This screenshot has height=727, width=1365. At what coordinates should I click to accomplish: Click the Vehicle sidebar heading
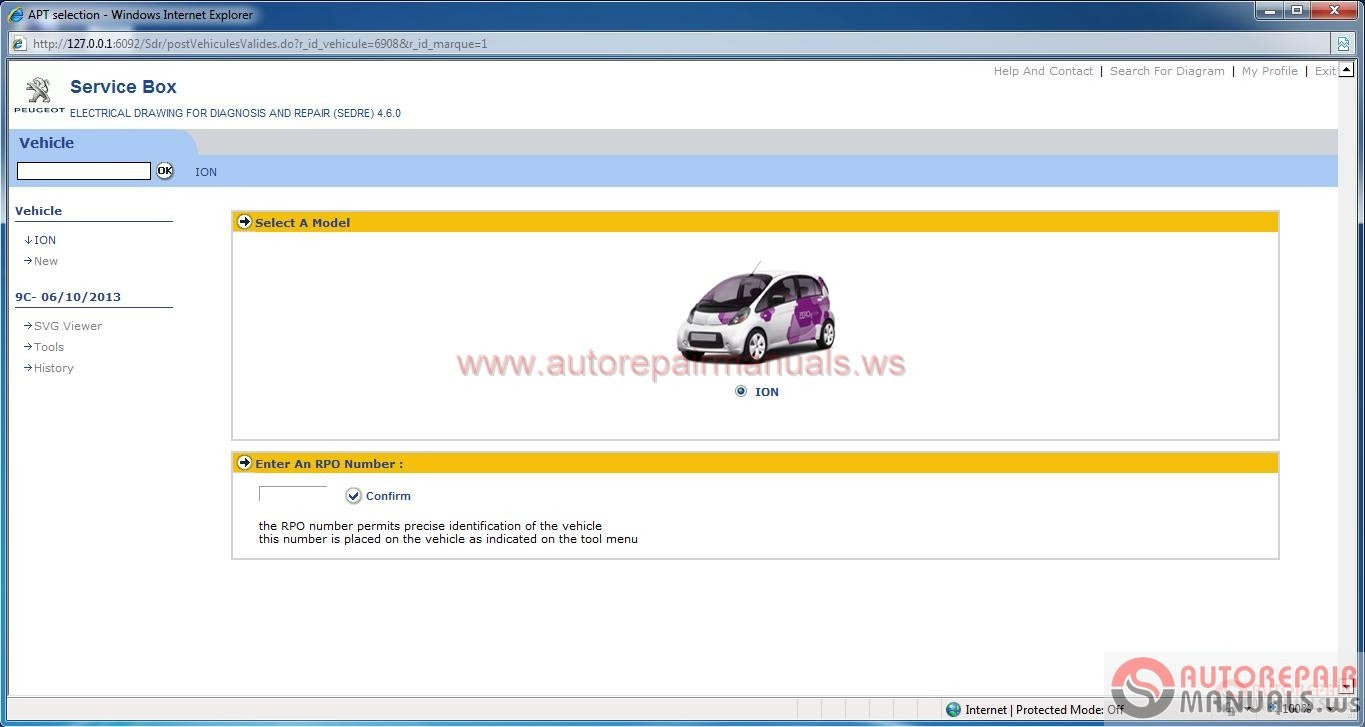[x=39, y=211]
